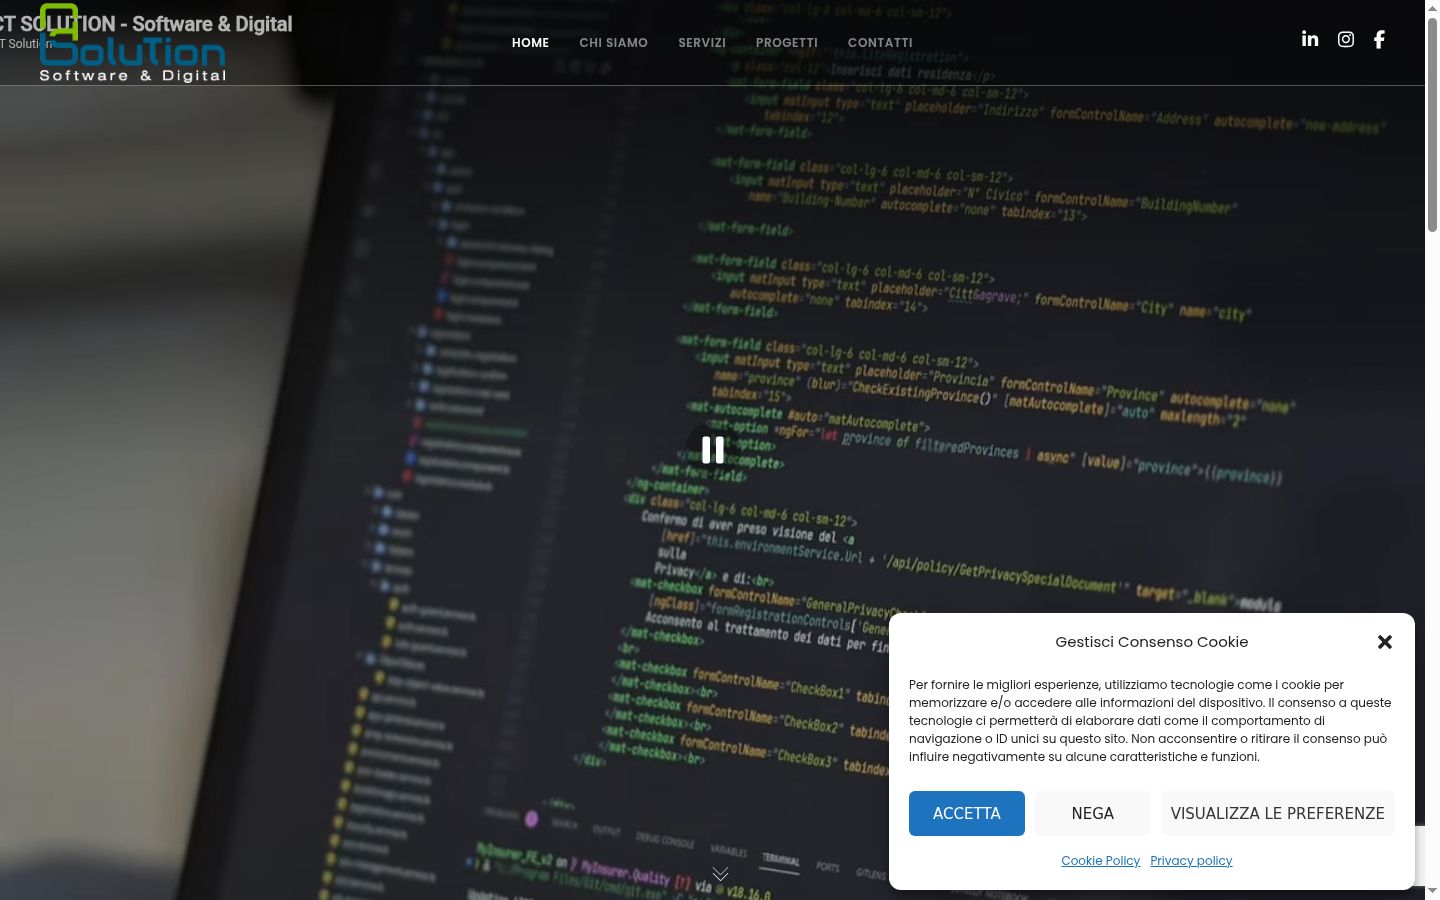The image size is (1440, 900).
Task: Open the Cookie Policy link
Action: point(1100,861)
